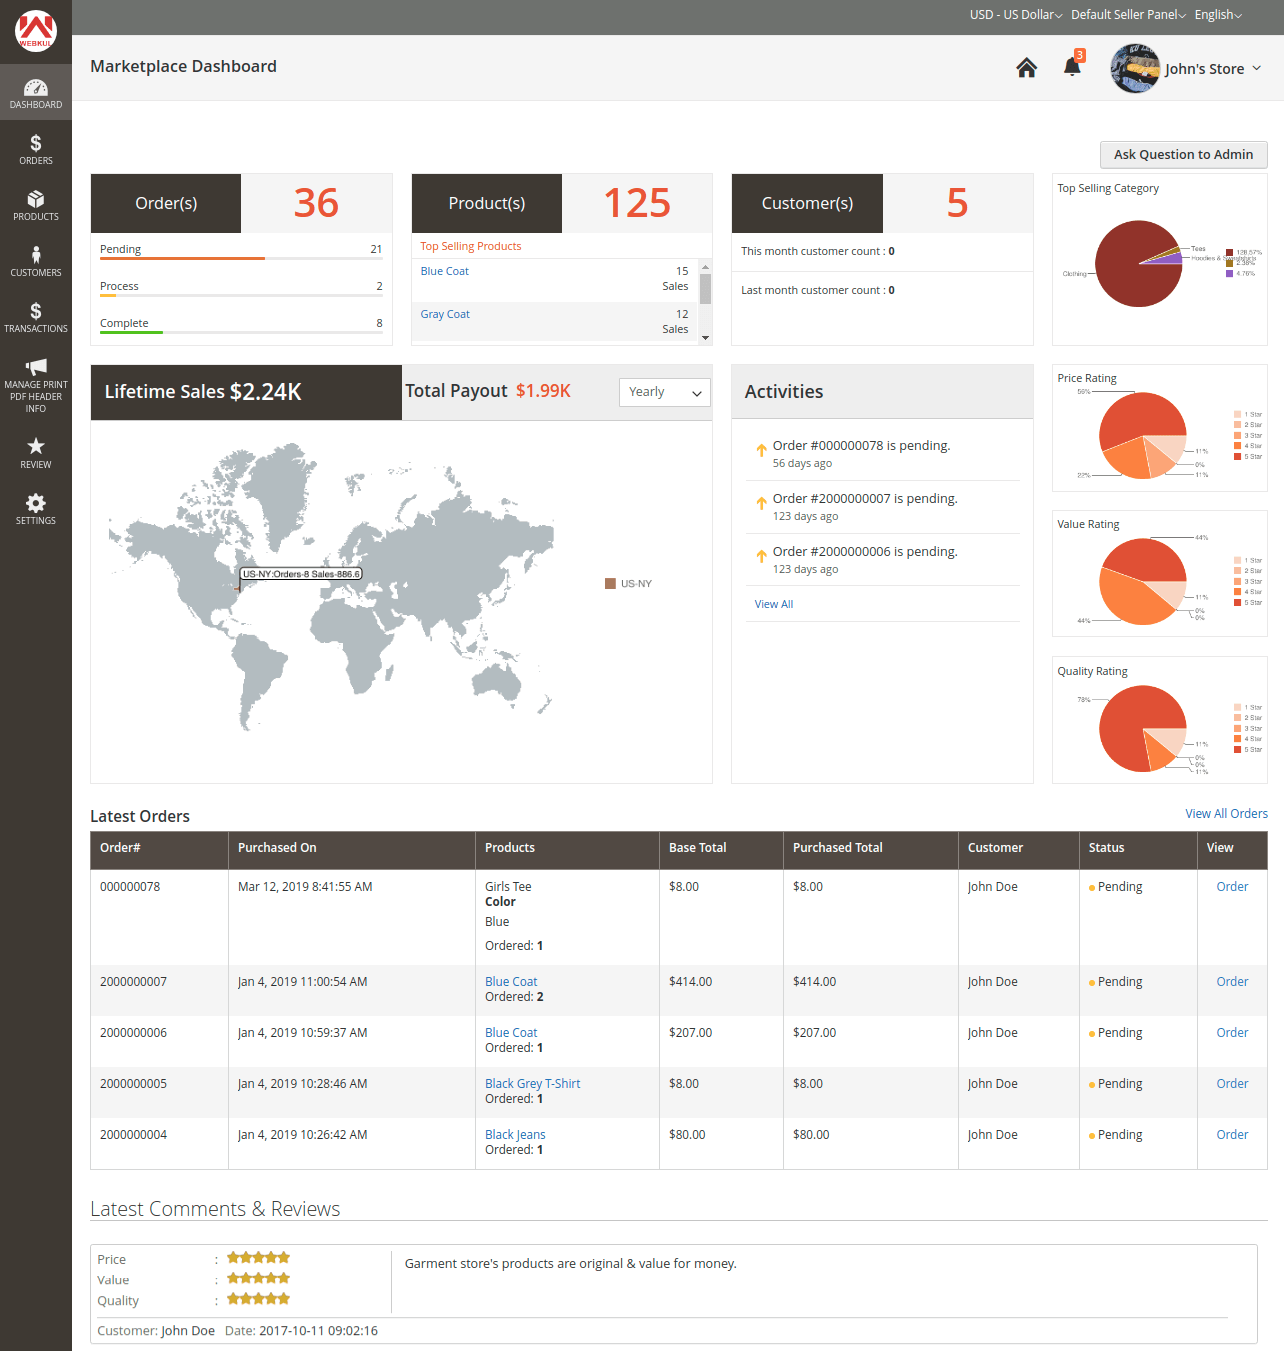Open Black Jeans product link
The image size is (1284, 1351).
(x=515, y=1135)
